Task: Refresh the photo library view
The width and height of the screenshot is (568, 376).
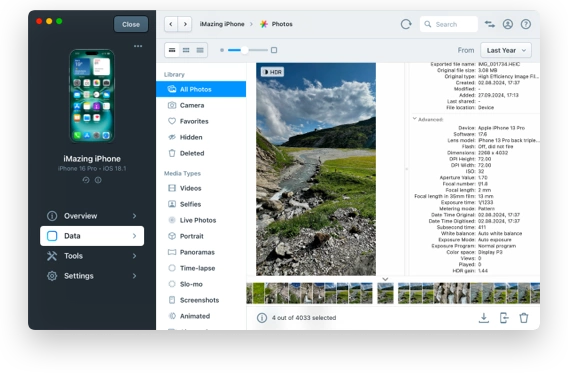Action: coord(406,24)
